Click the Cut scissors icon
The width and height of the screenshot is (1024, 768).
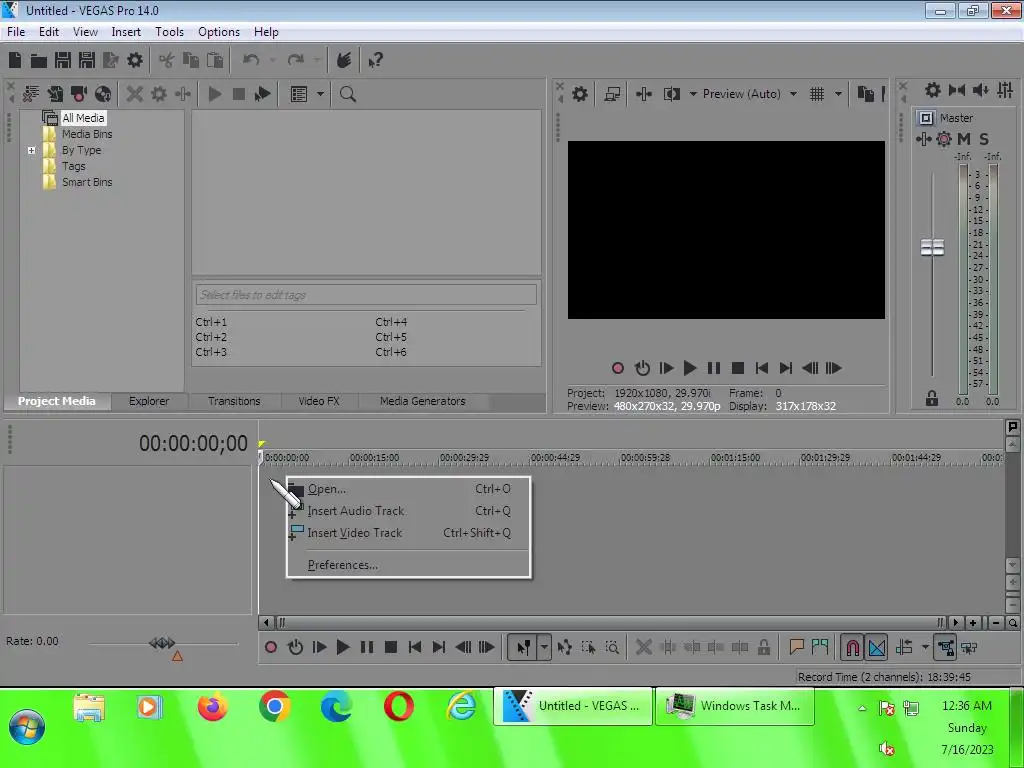pos(167,61)
